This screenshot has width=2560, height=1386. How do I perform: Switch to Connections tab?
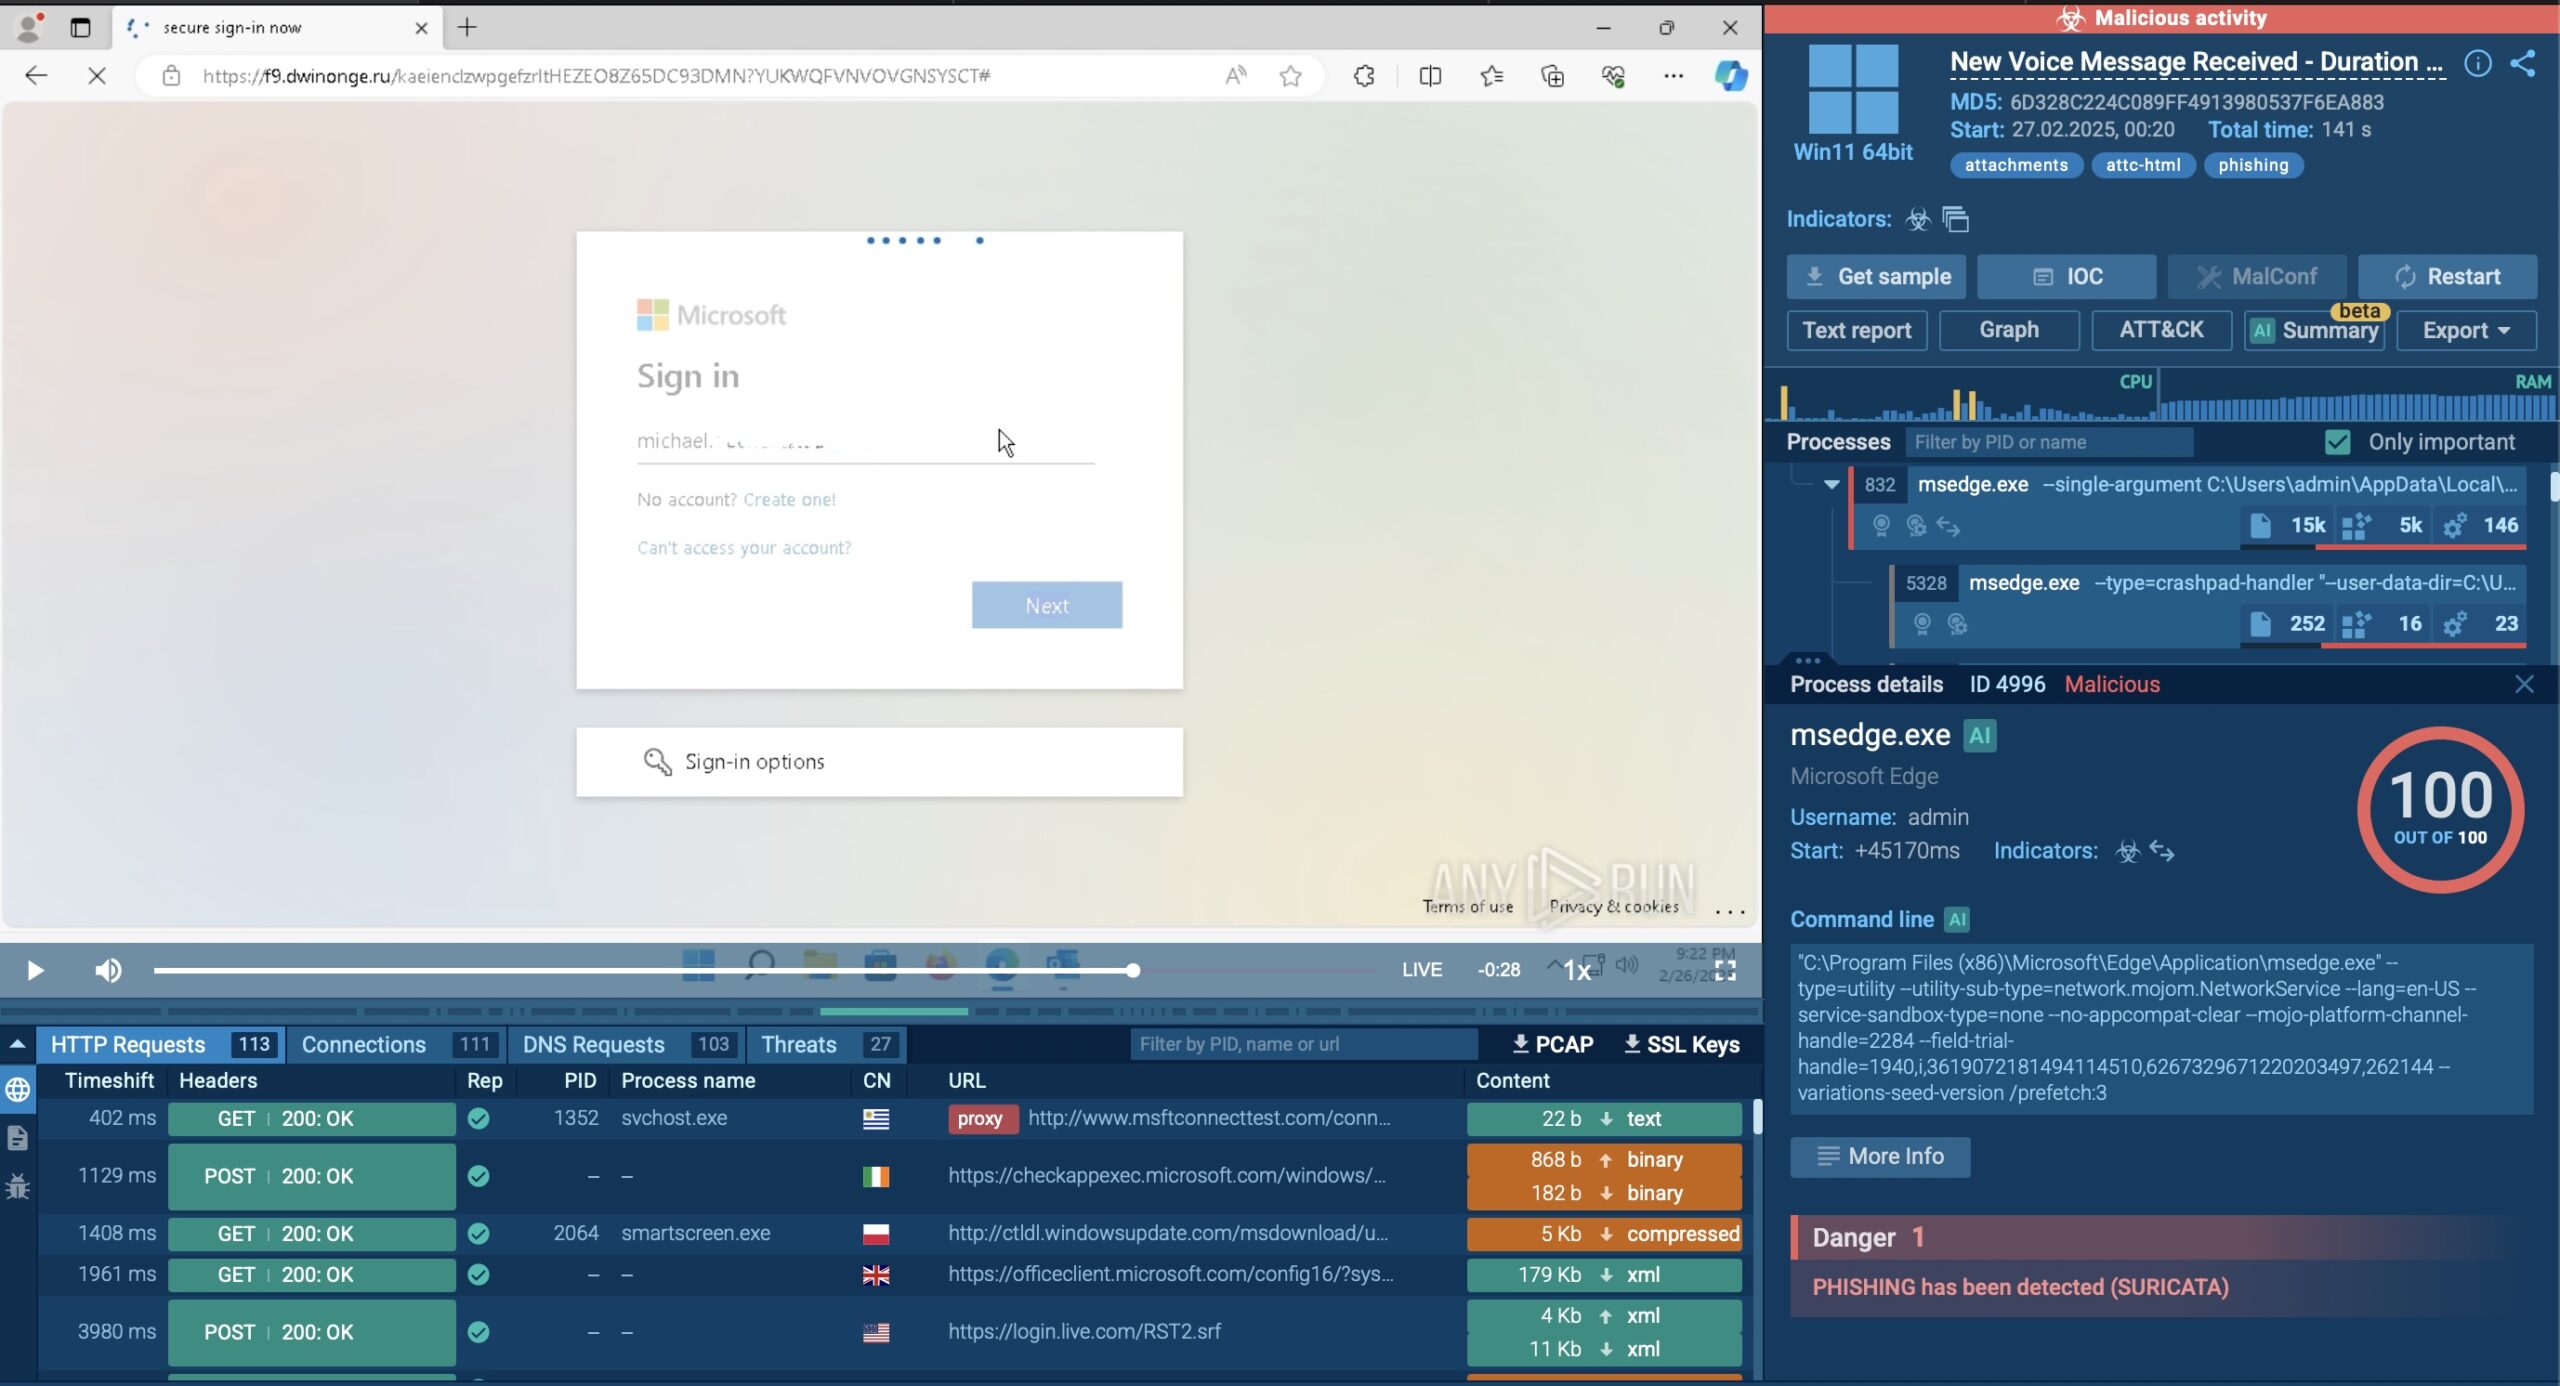click(x=397, y=1044)
